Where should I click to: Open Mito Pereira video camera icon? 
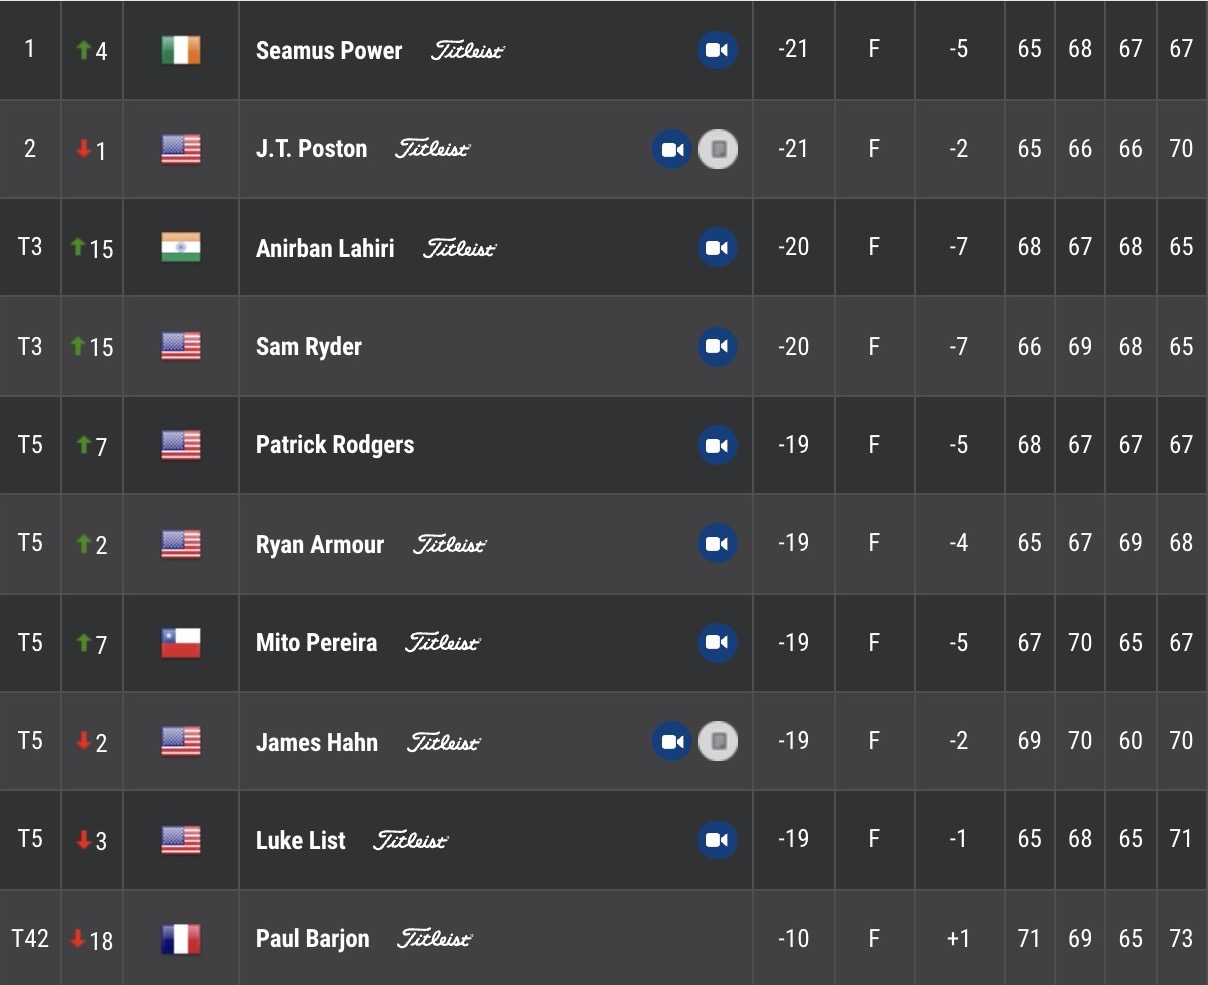[717, 642]
